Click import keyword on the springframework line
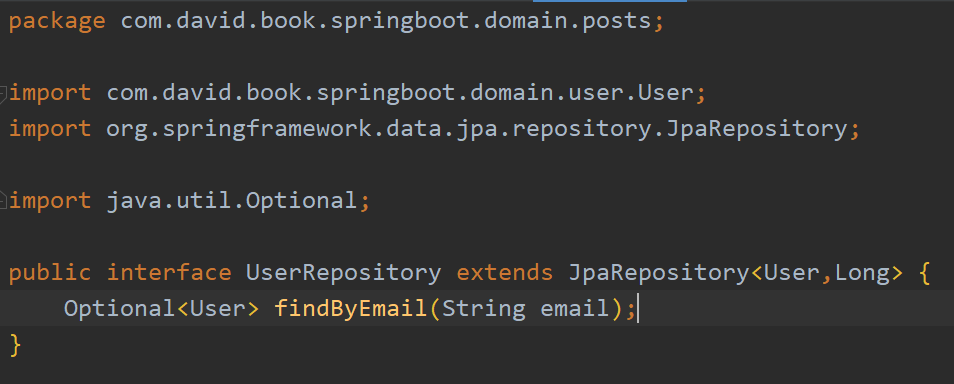Screen dimensions: 954x384 pyautogui.click(x=50, y=128)
